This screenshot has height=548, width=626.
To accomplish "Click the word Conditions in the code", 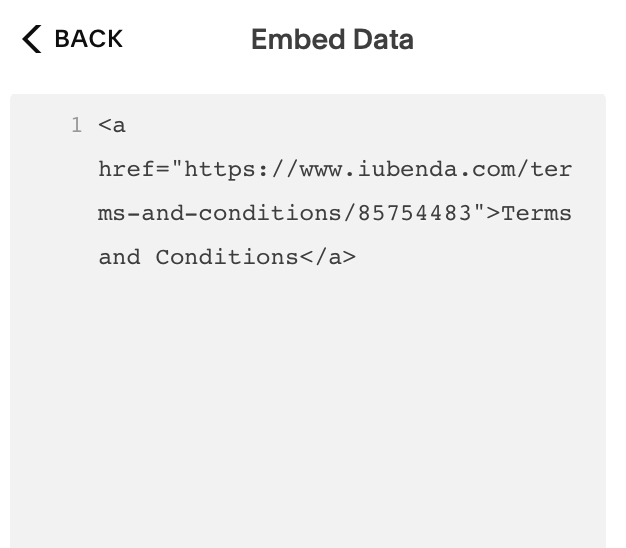I will tap(227, 258).
